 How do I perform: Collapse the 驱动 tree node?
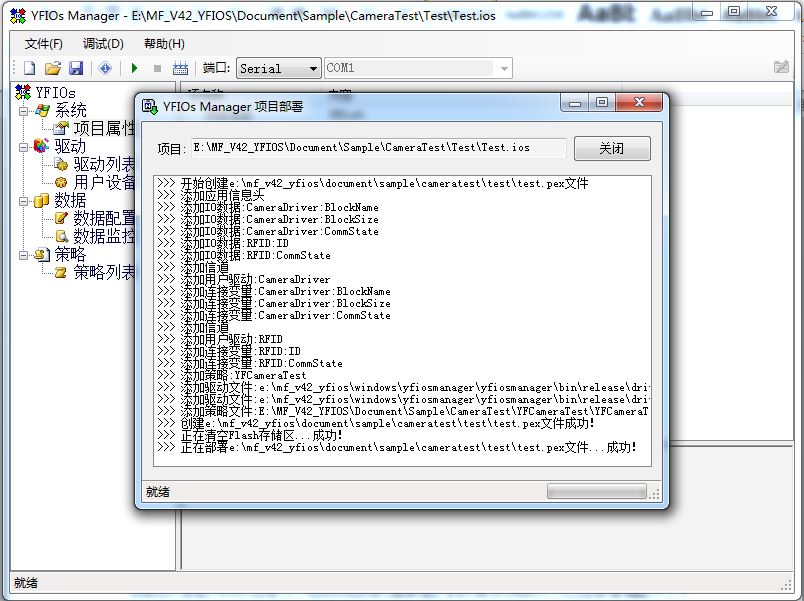click(x=24, y=147)
